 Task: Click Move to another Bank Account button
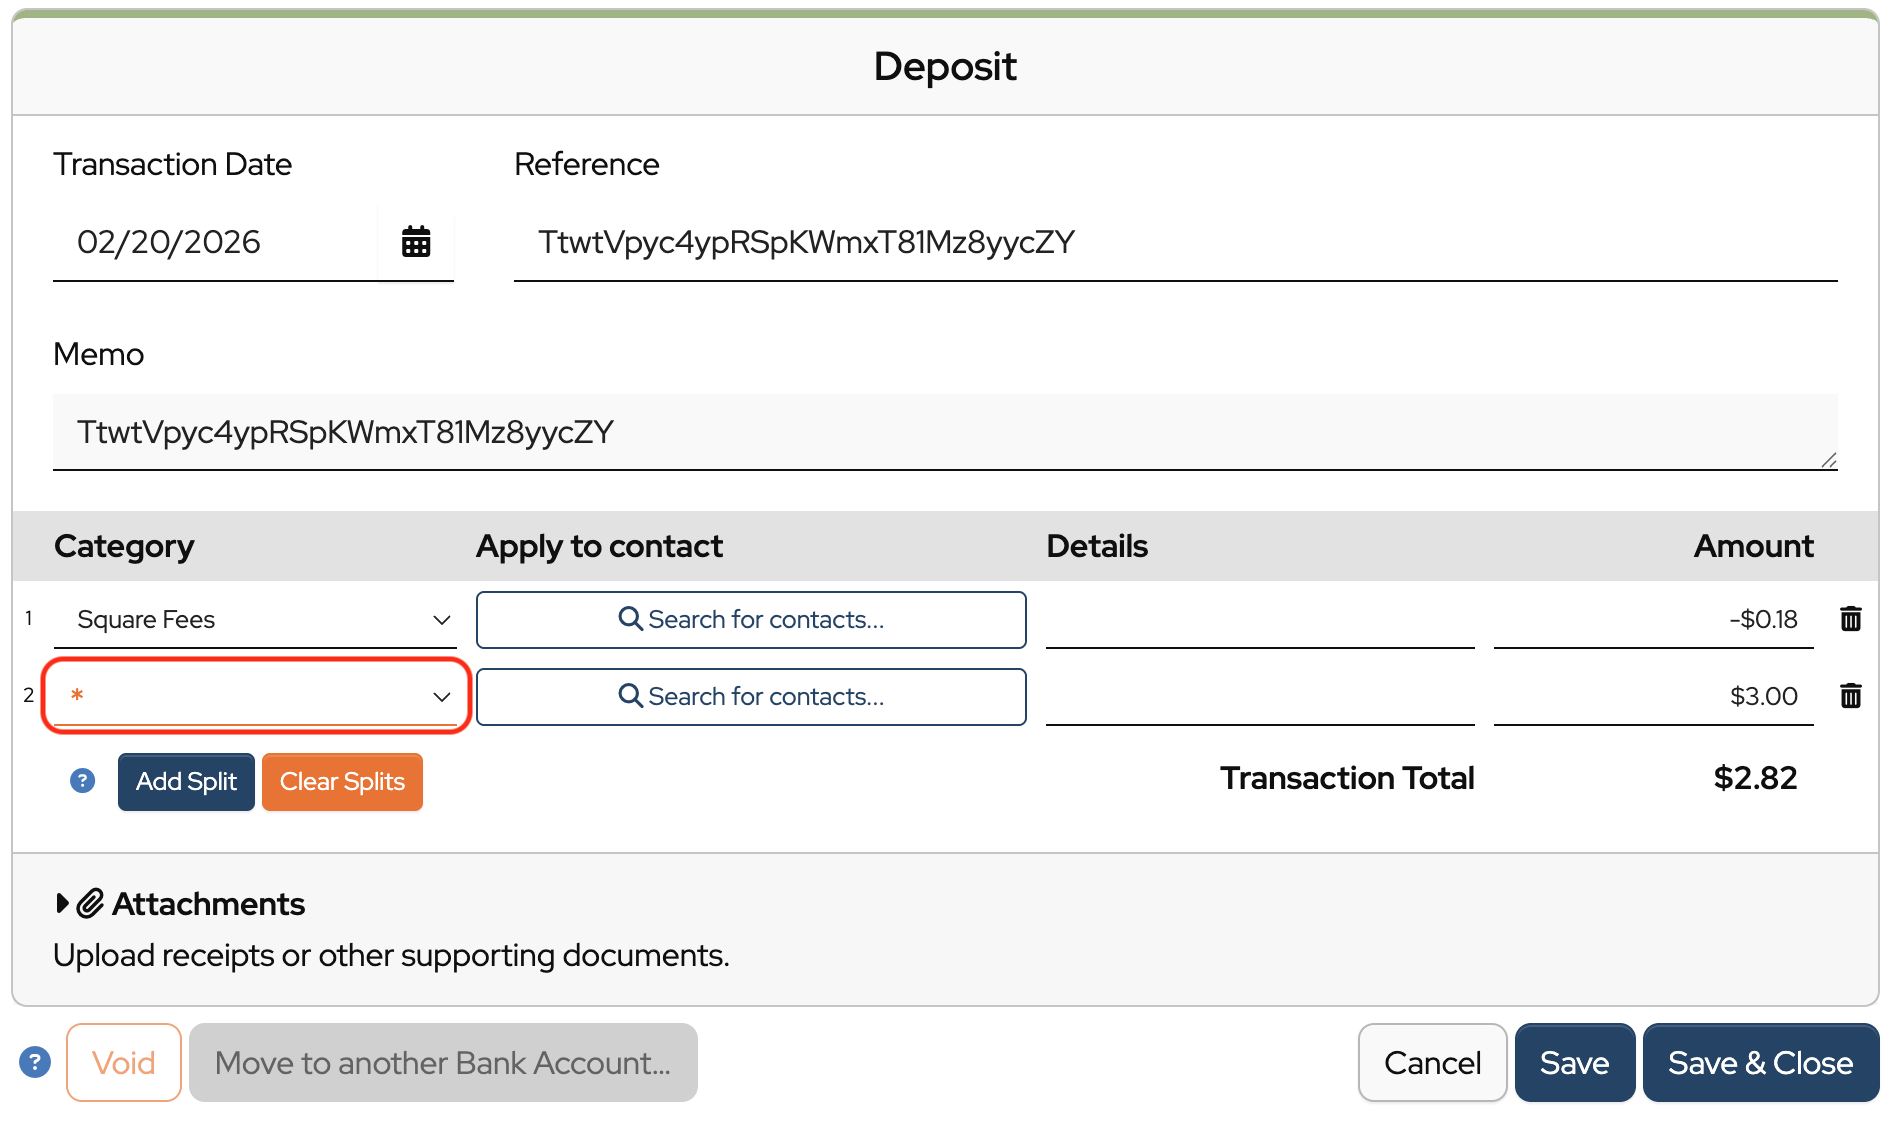443,1062
